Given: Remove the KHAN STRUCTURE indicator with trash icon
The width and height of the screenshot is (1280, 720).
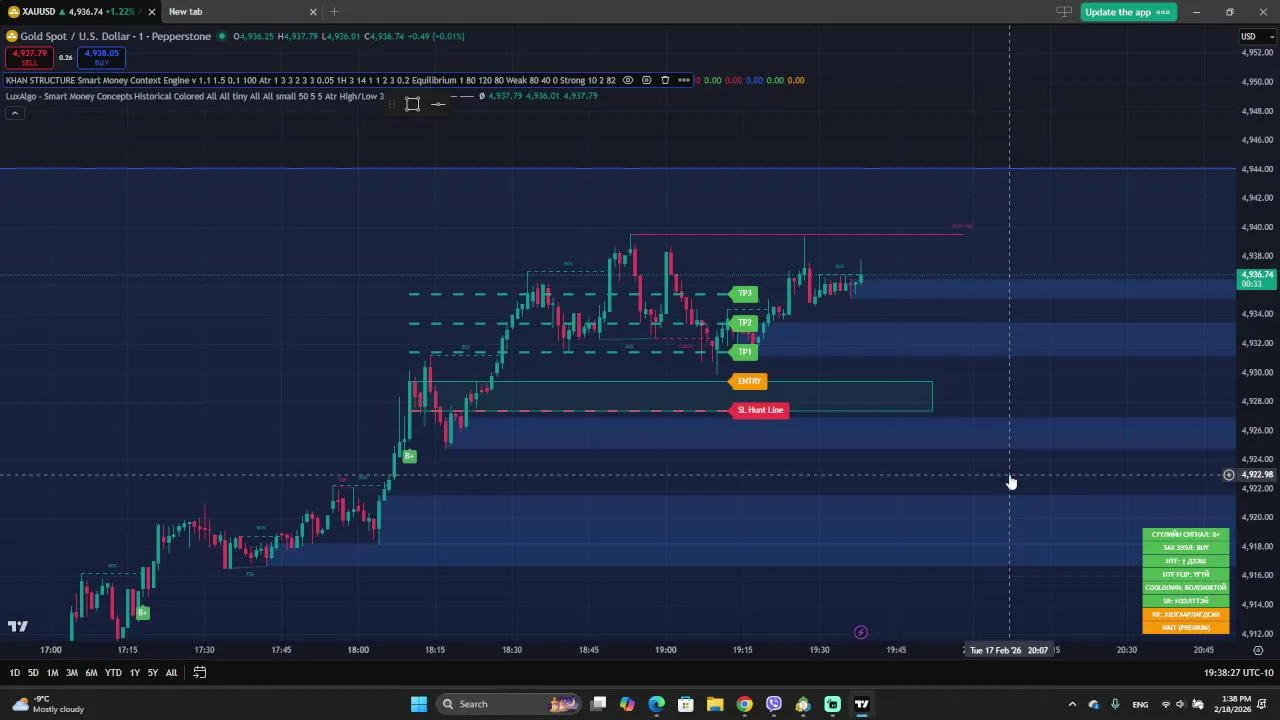Looking at the screenshot, I should (x=665, y=80).
